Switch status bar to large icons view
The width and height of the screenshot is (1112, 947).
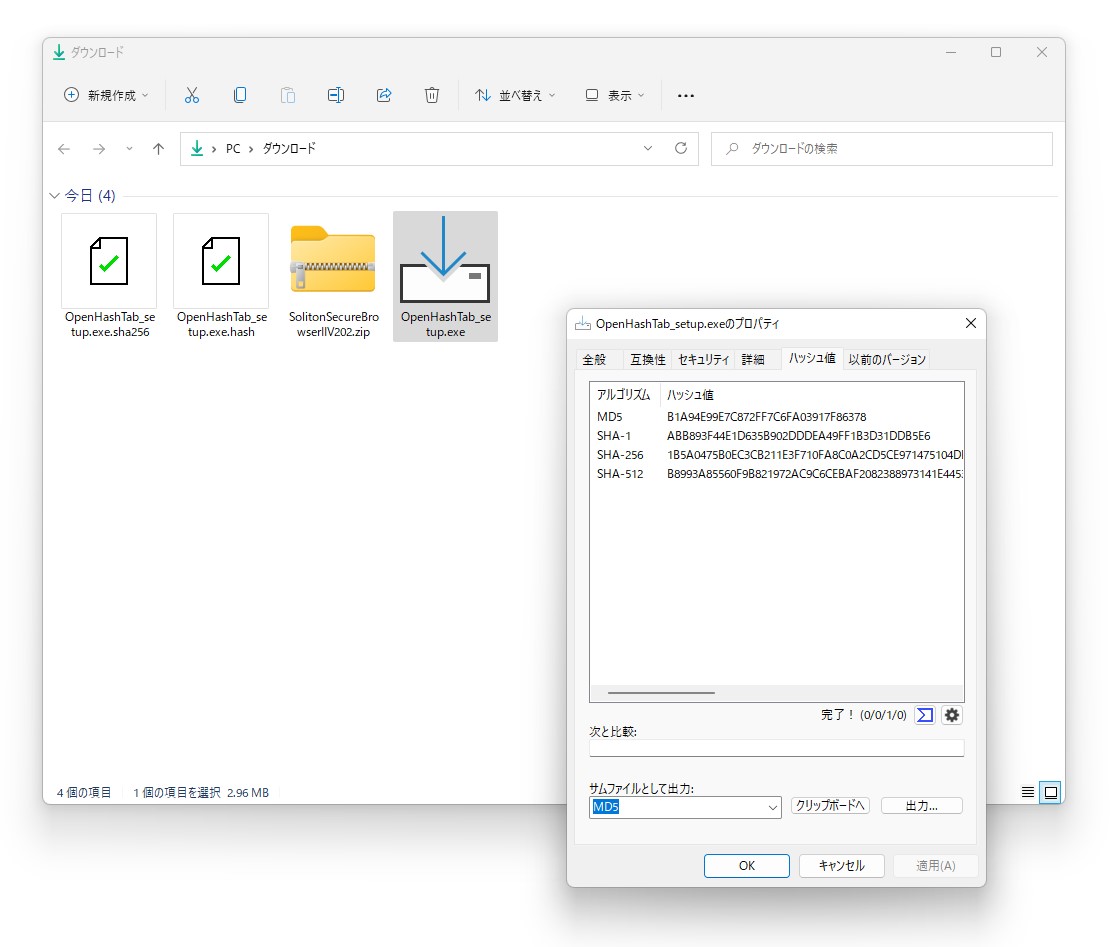(1050, 792)
